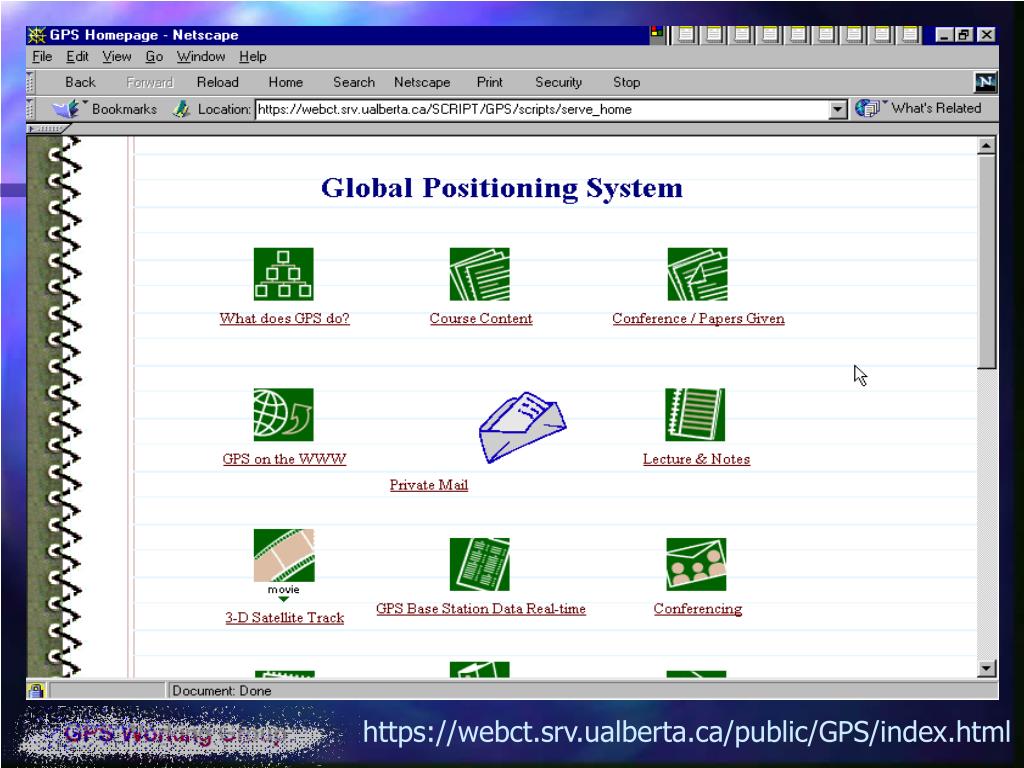
Task: Open the Window menu
Action: pyautogui.click(x=200, y=57)
